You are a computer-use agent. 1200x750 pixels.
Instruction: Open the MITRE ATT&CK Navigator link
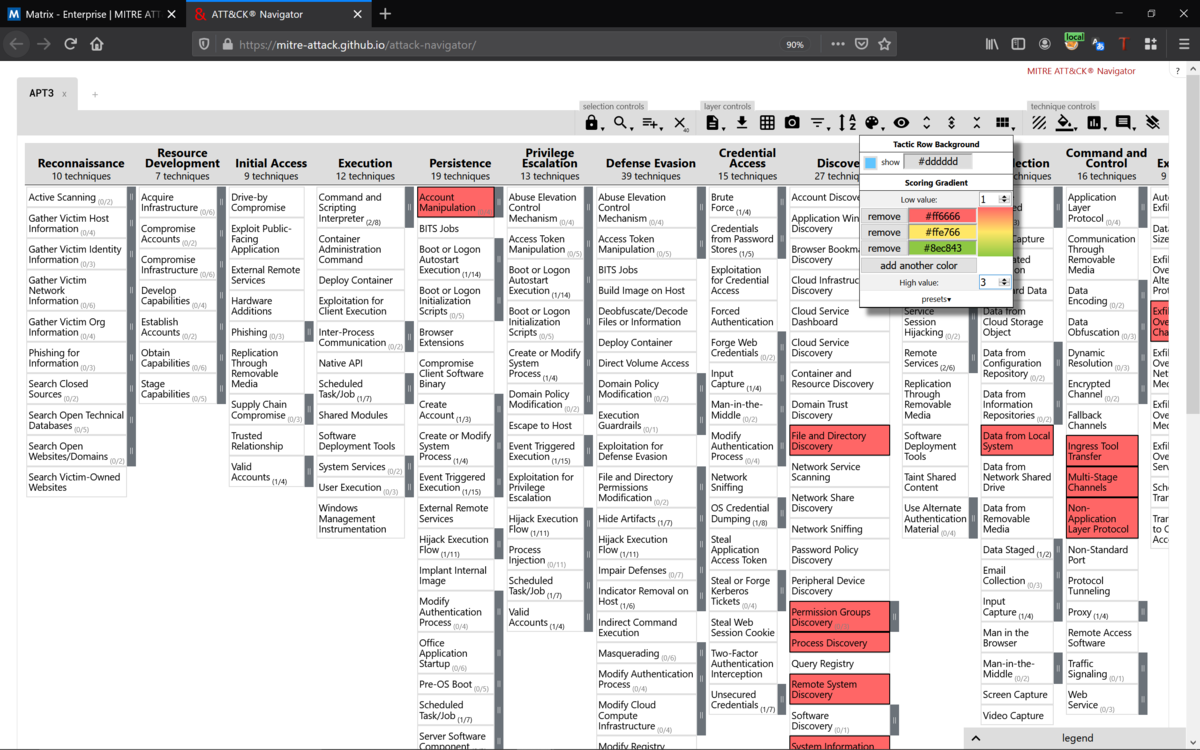(x=1081, y=71)
